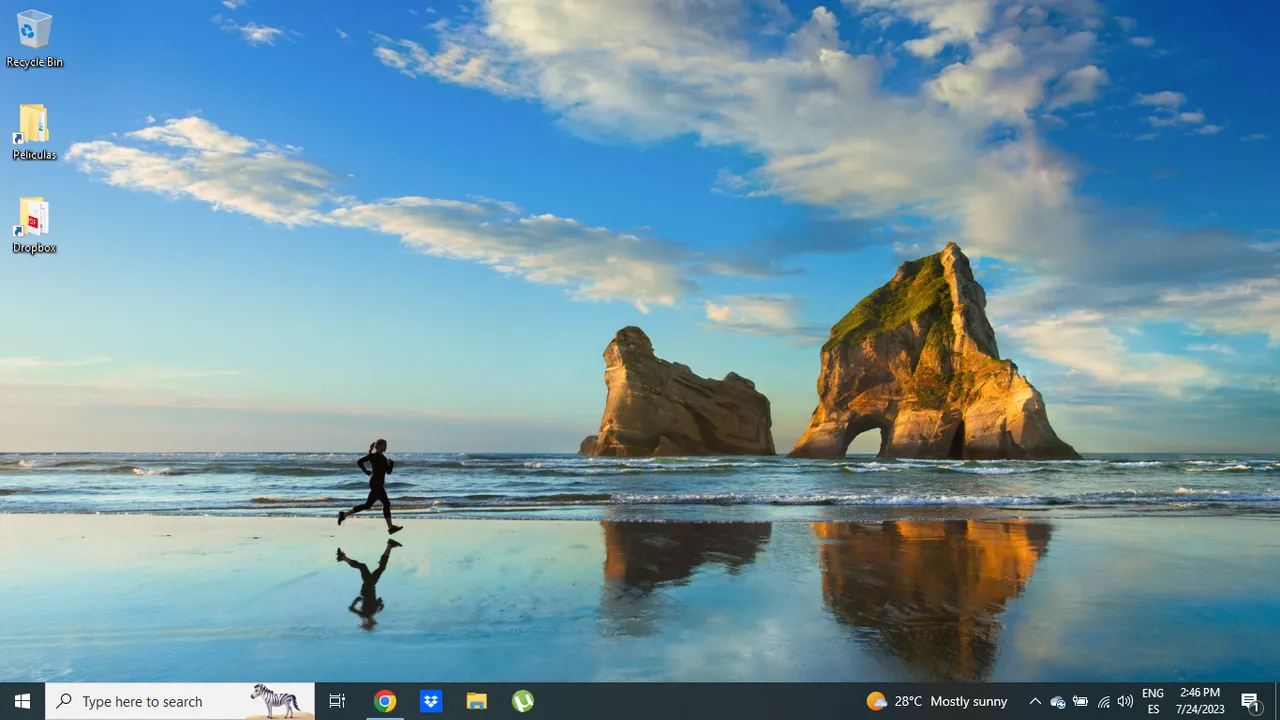1280x720 pixels.
Task: Open the clock showing 2:46 PM
Action: point(1200,701)
